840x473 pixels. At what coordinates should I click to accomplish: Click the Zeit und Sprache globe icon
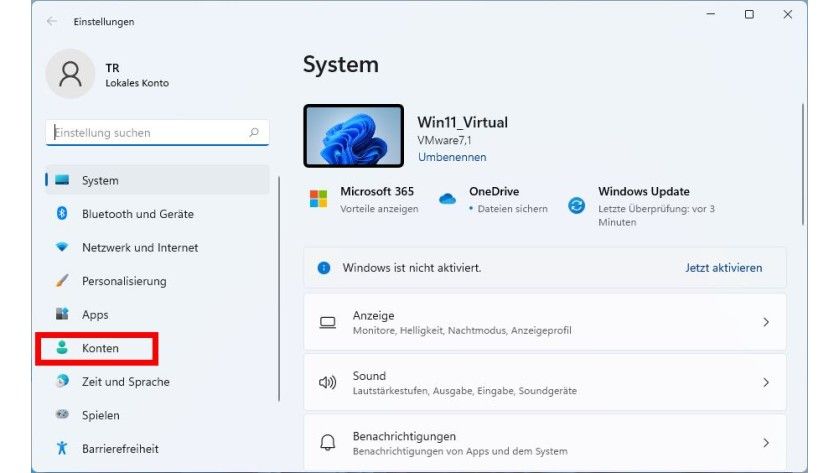point(62,381)
